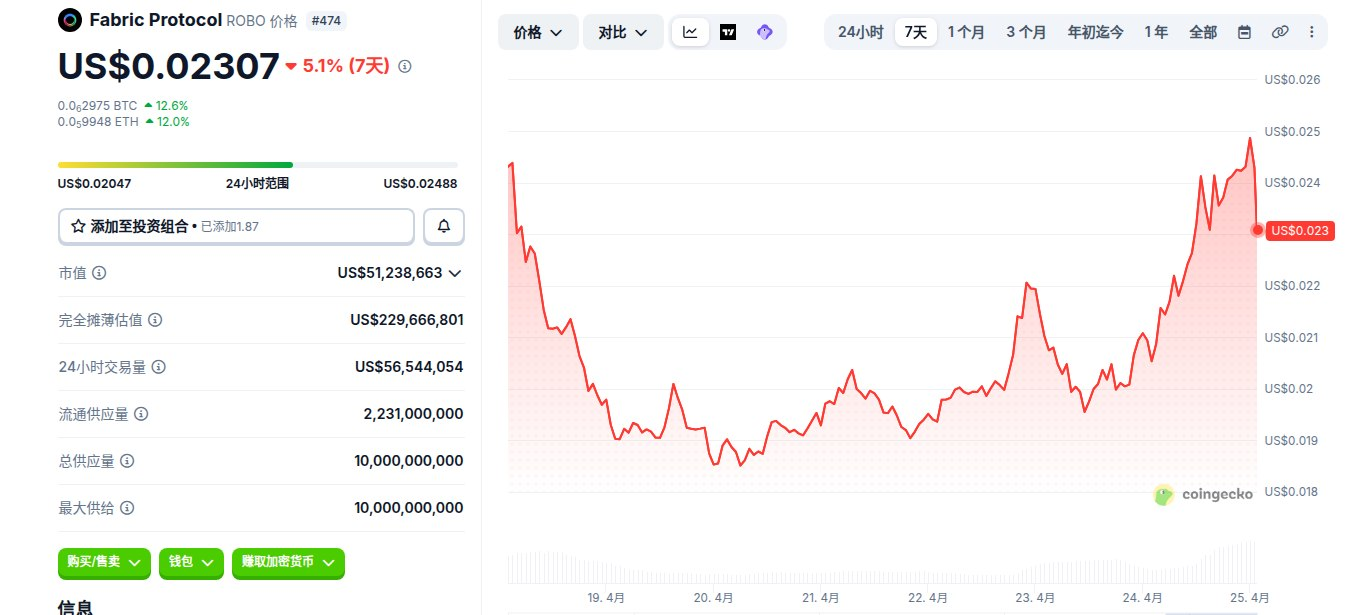This screenshot has height=615, width=1360.
Task: Click the US$0.02047 24h low value
Action: click(95, 184)
